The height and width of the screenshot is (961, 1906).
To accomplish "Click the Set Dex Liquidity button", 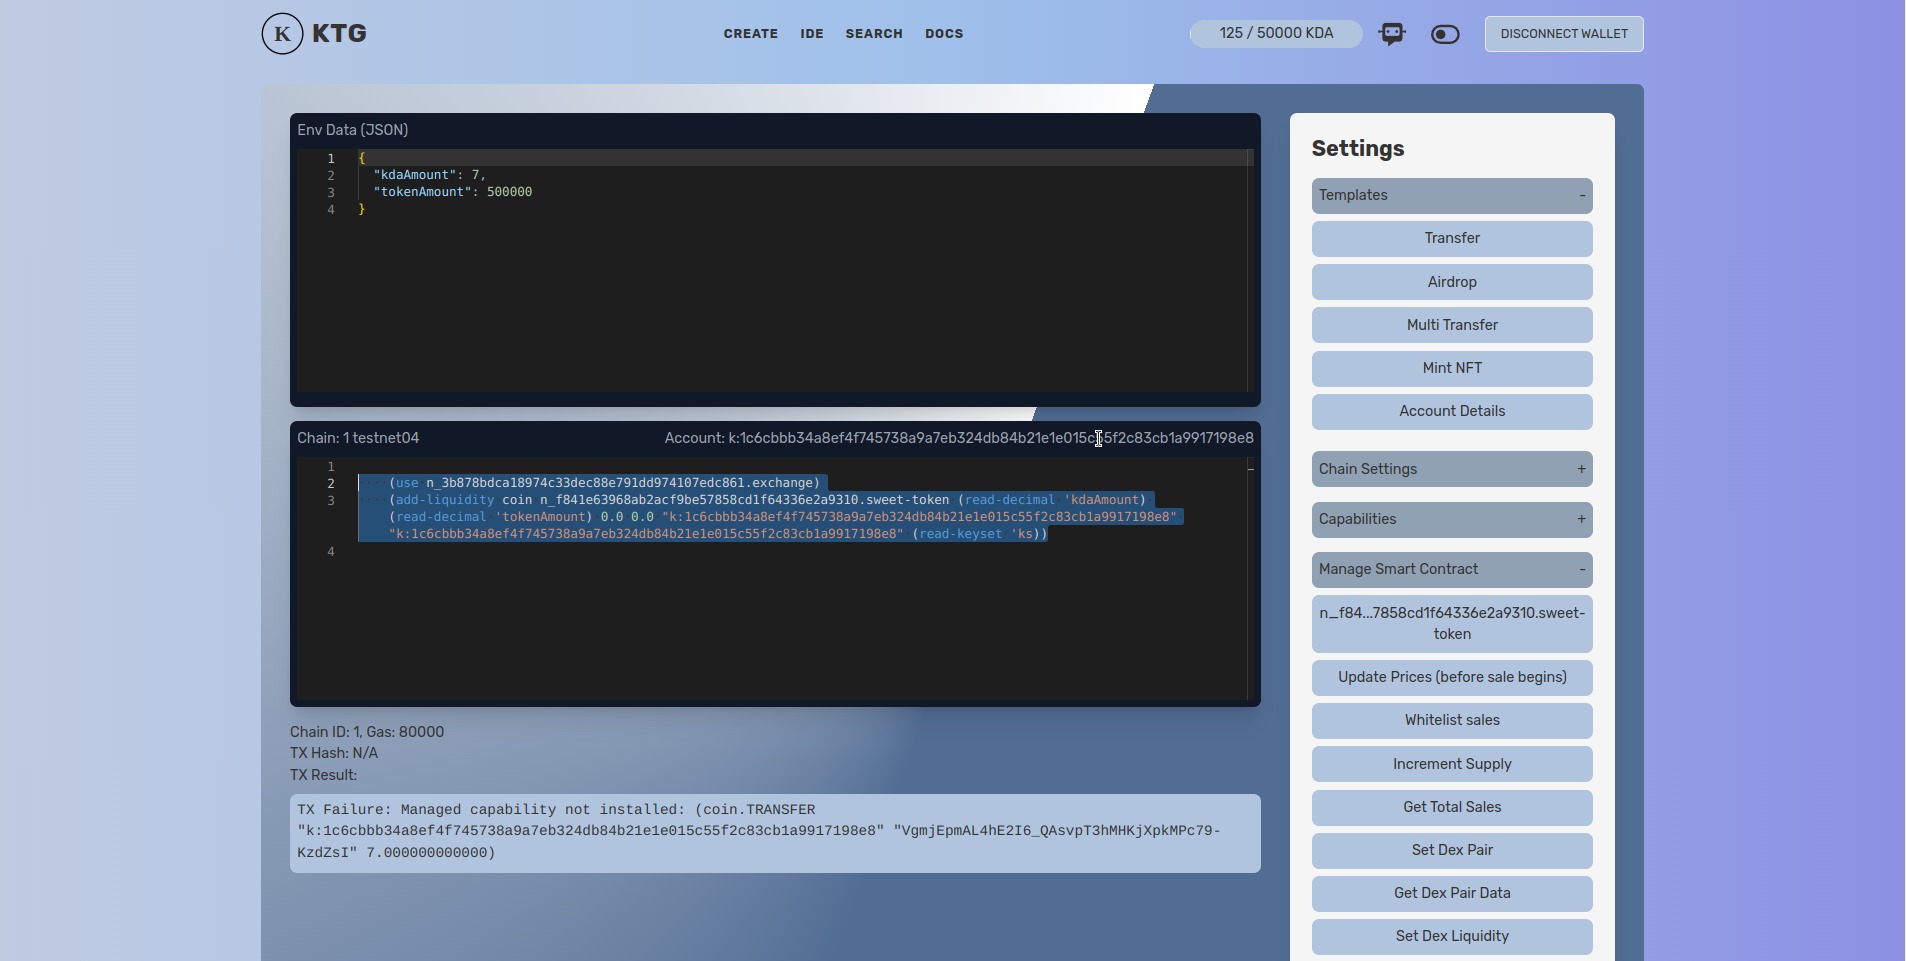I will click(x=1452, y=936).
